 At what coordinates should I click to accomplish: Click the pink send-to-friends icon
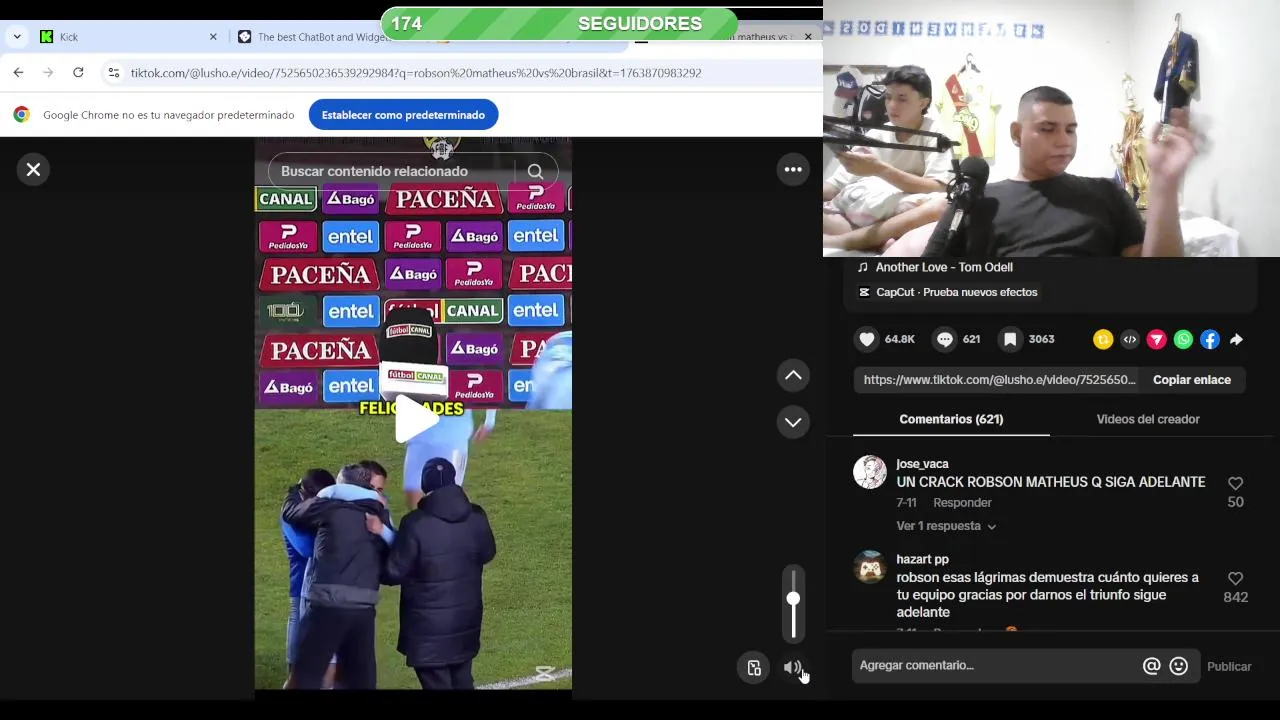1156,340
